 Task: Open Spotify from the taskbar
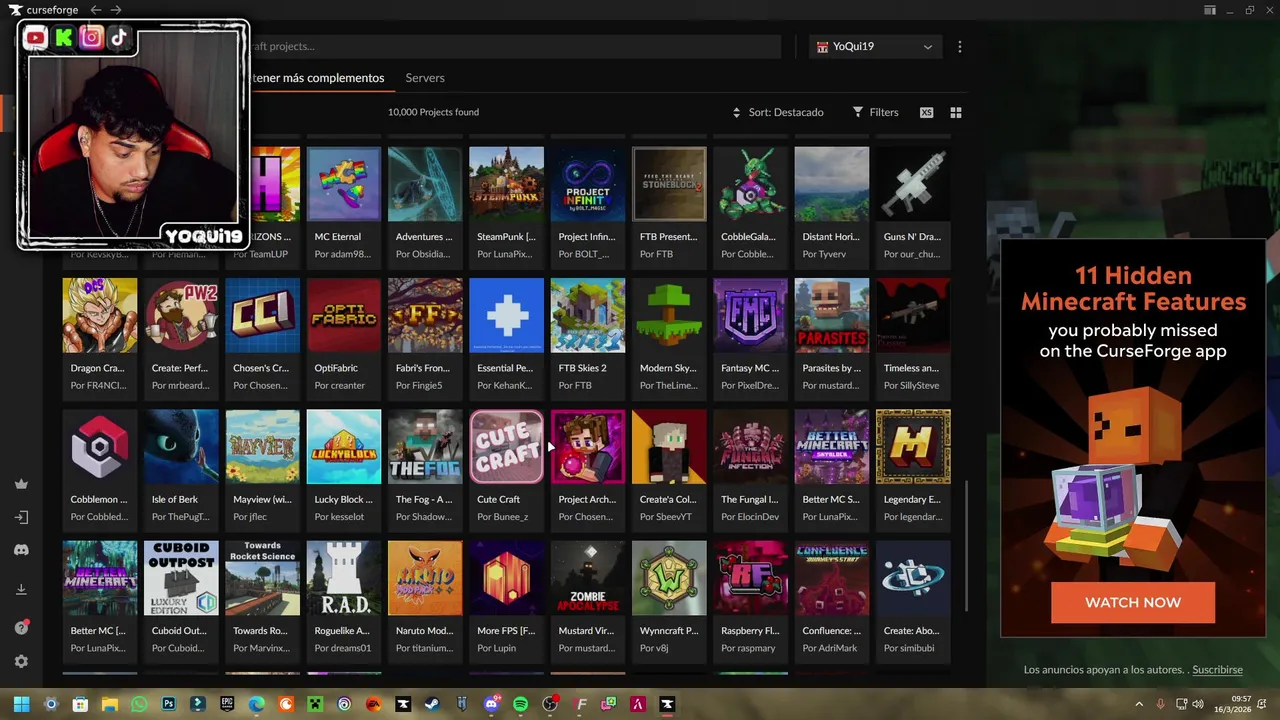[x=520, y=704]
